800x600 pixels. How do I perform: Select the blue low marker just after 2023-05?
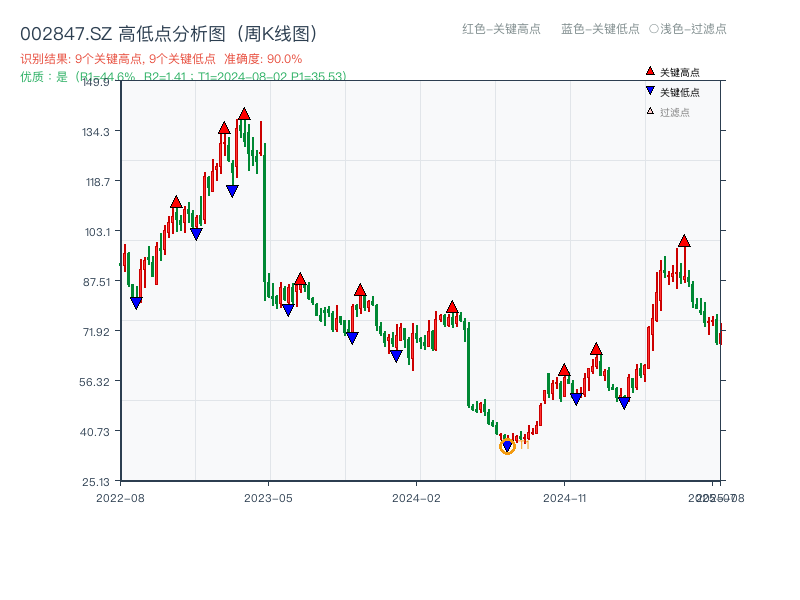[x=288, y=310]
